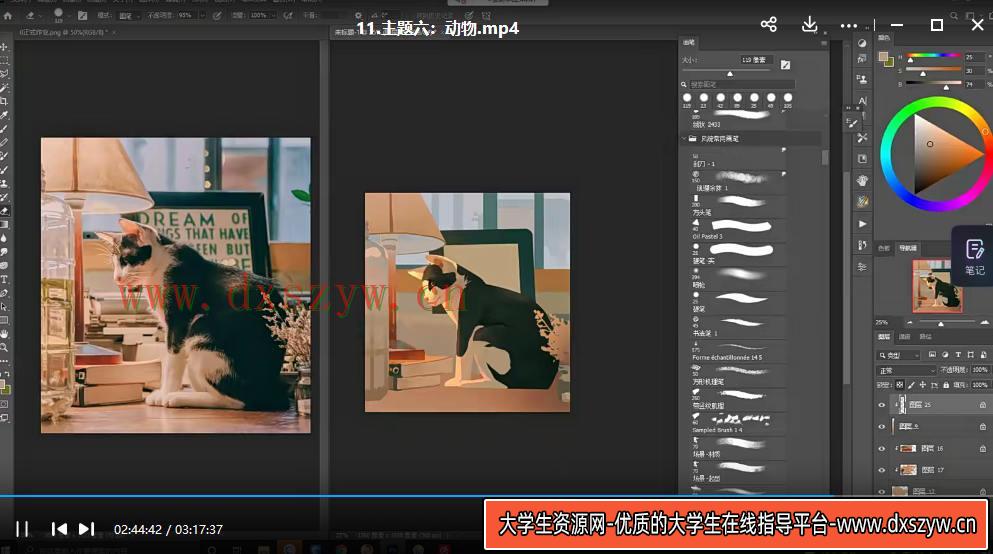The width and height of the screenshot is (993, 554).
Task: Download the video with download icon
Action: [x=809, y=25]
